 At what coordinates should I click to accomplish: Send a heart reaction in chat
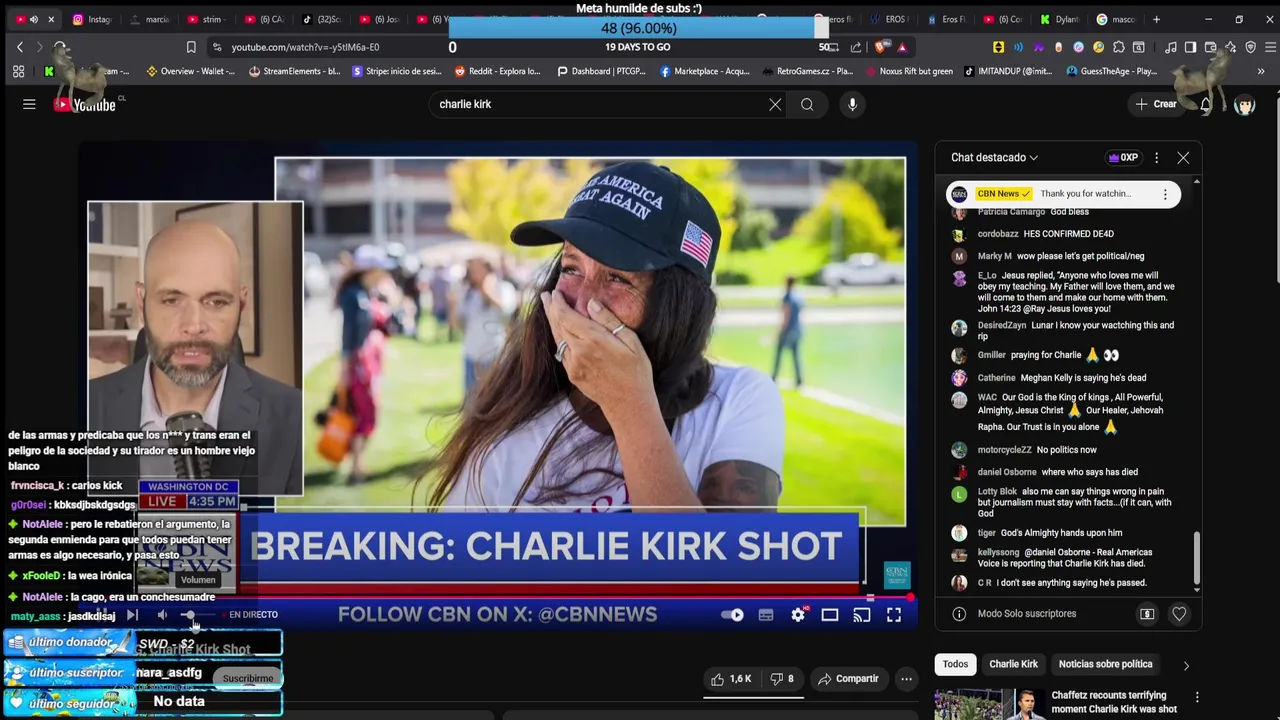(1179, 614)
